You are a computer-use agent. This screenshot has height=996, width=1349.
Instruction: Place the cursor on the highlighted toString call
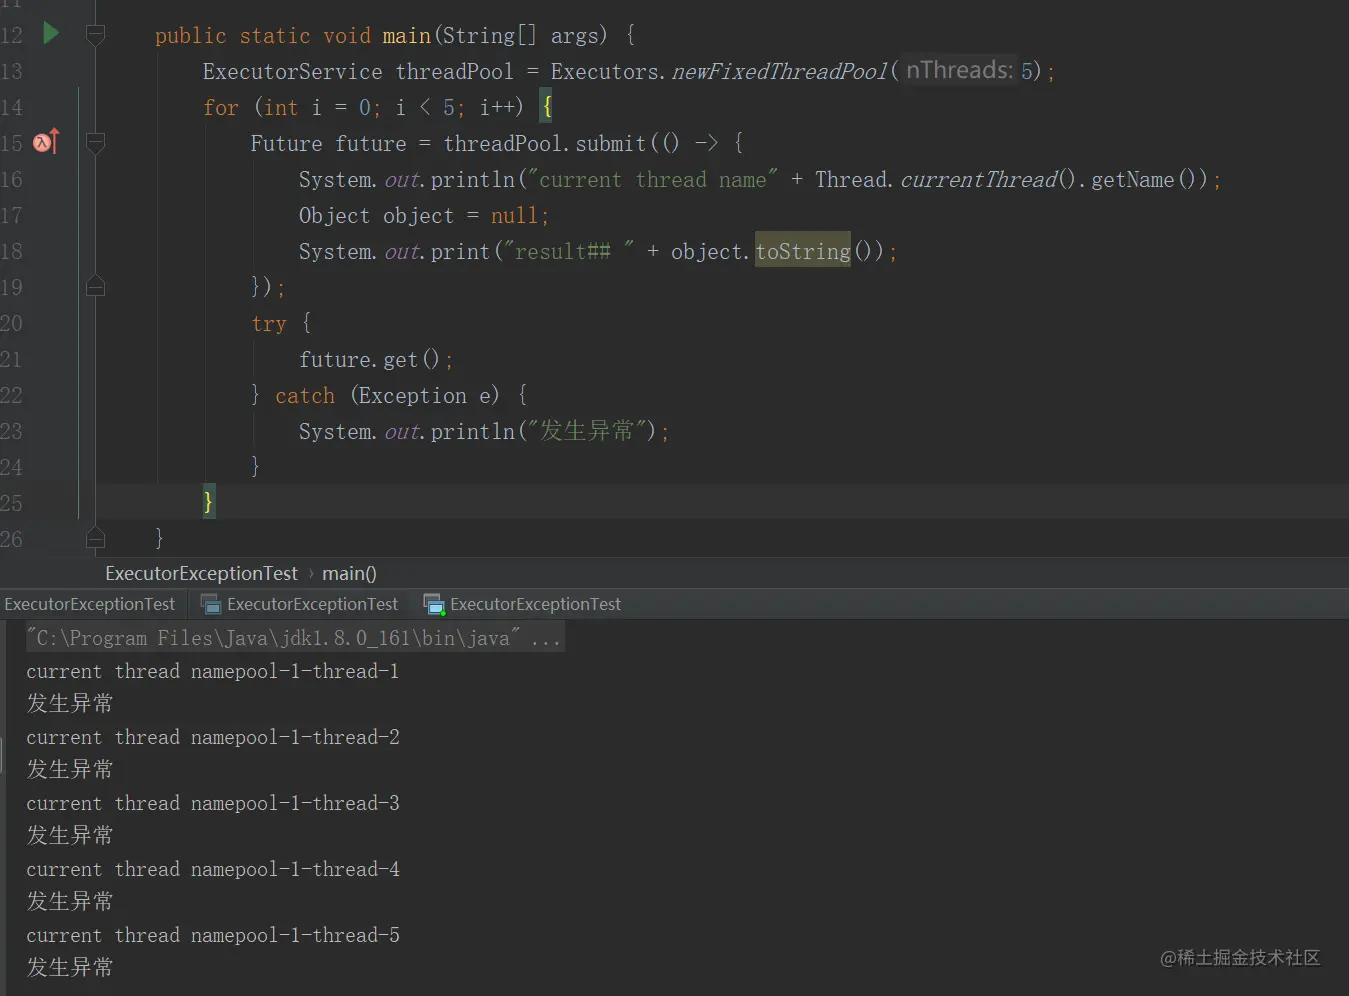tap(803, 251)
